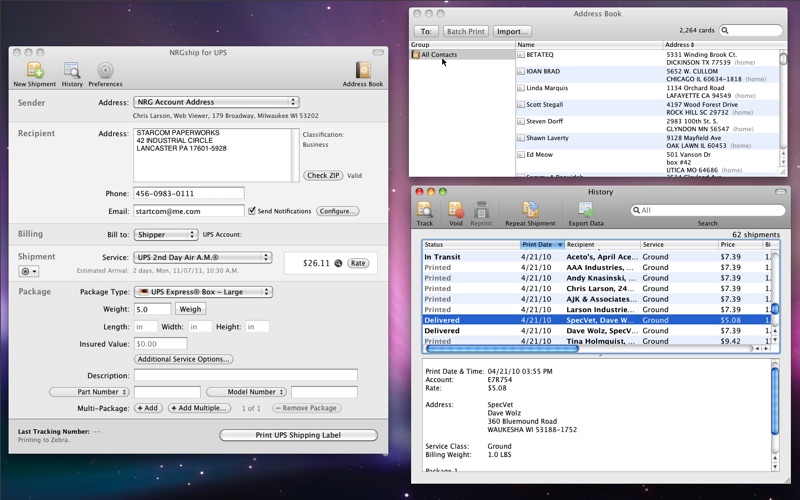Viewport: 800px width, 500px height.
Task: Click the New Shipment toolbar icon
Action: point(35,70)
